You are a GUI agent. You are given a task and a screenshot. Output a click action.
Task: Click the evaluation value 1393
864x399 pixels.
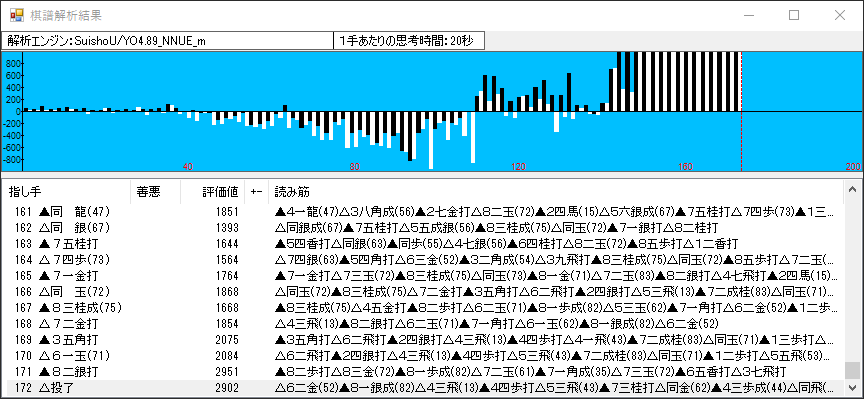[228, 228]
